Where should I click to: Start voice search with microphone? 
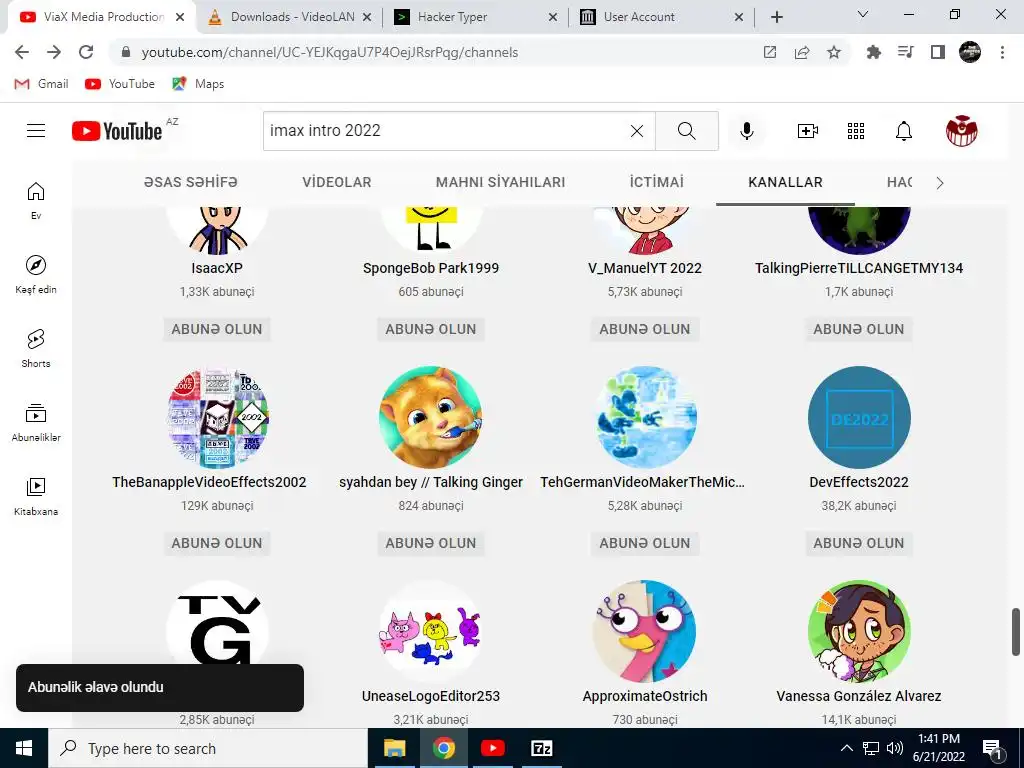pyautogui.click(x=746, y=131)
